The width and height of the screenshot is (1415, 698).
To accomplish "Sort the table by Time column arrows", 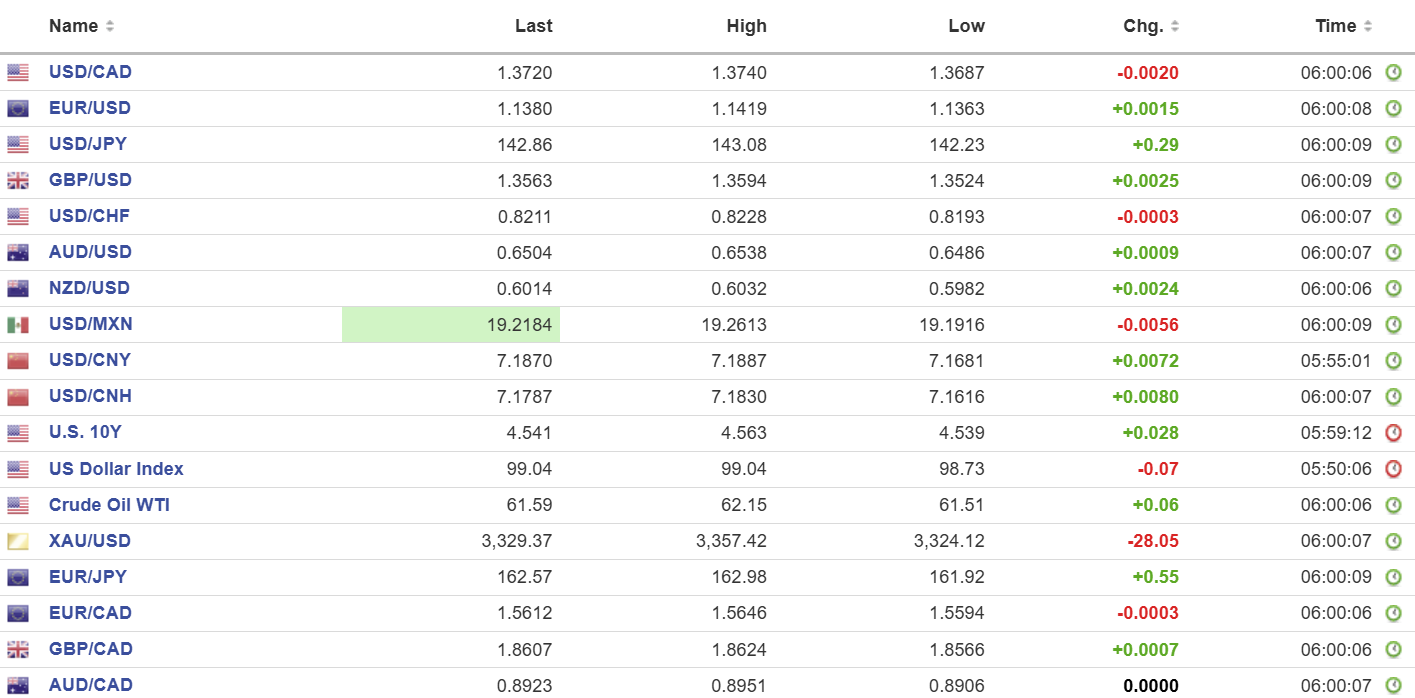I will tap(1368, 26).
